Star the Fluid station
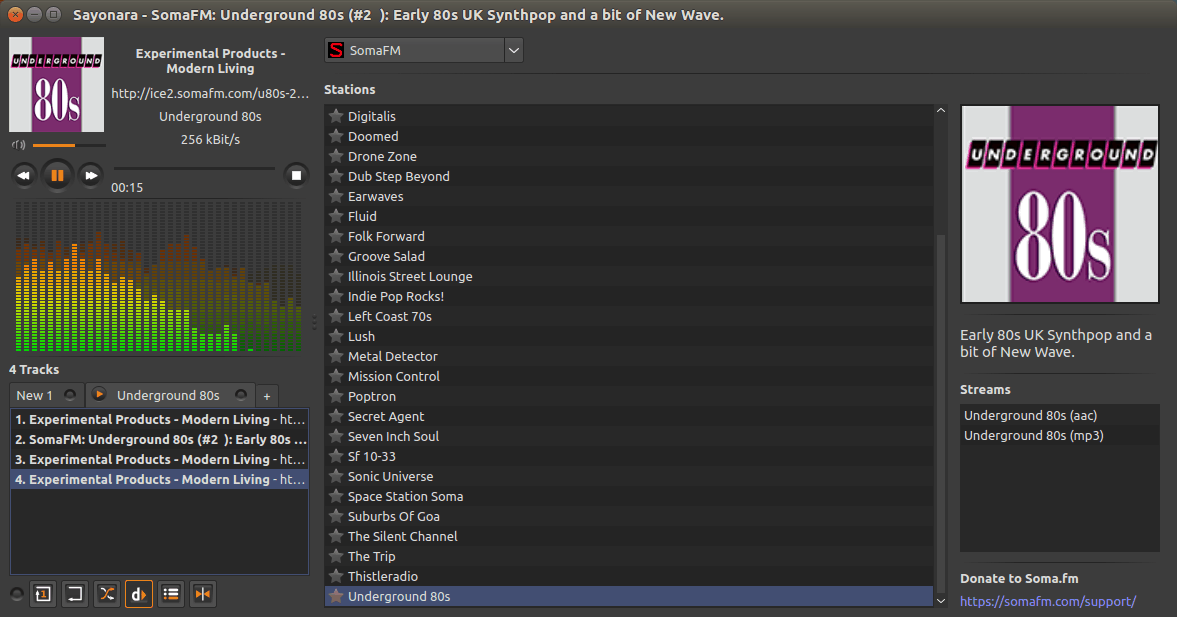Viewport: 1177px width, 617px height. pos(336,216)
